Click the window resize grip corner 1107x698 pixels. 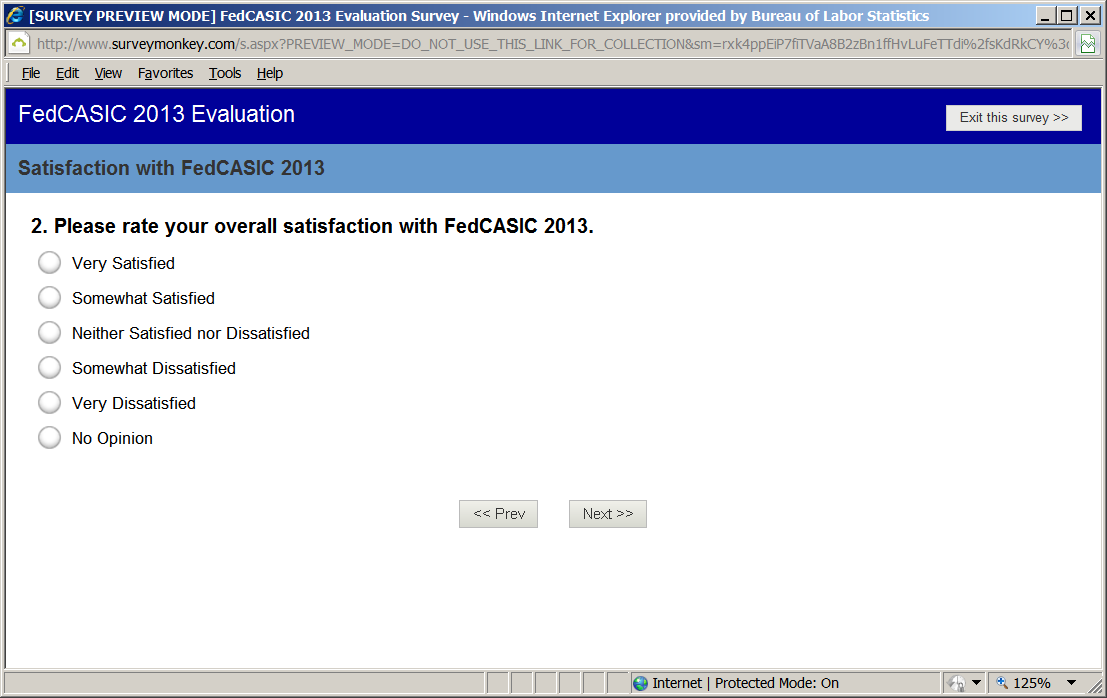(x=1095, y=685)
